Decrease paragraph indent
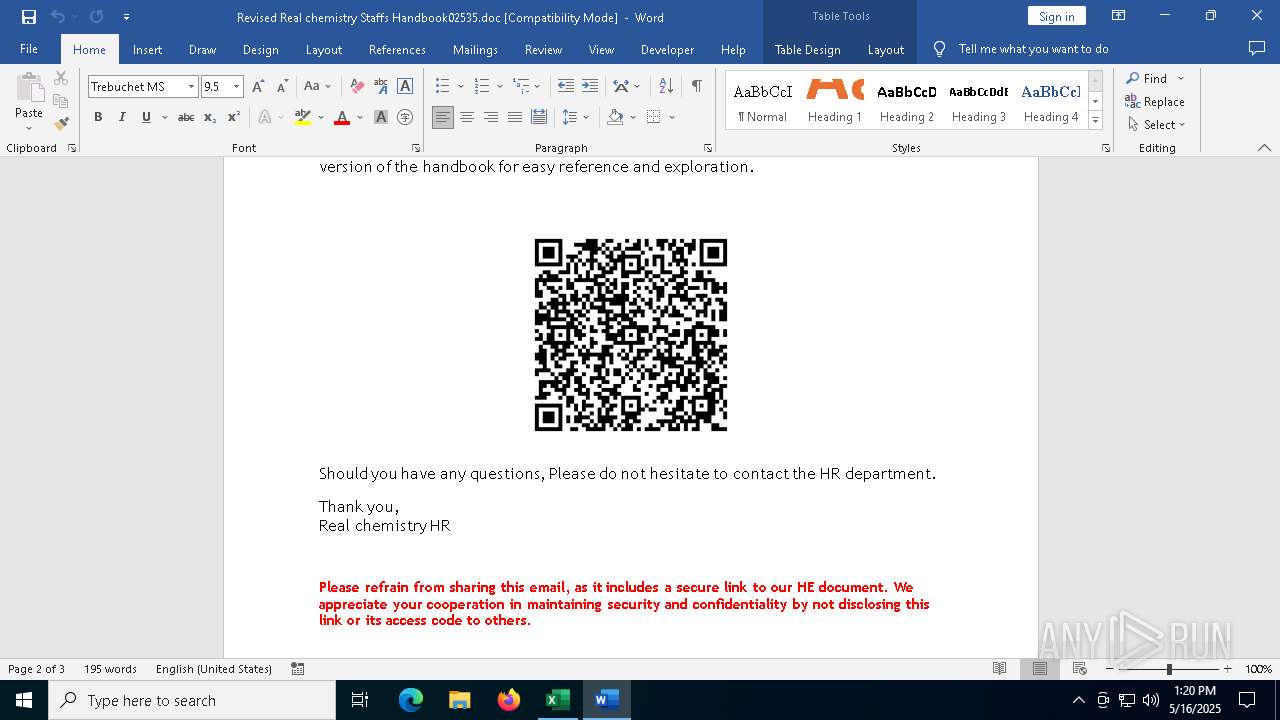 click(x=566, y=87)
